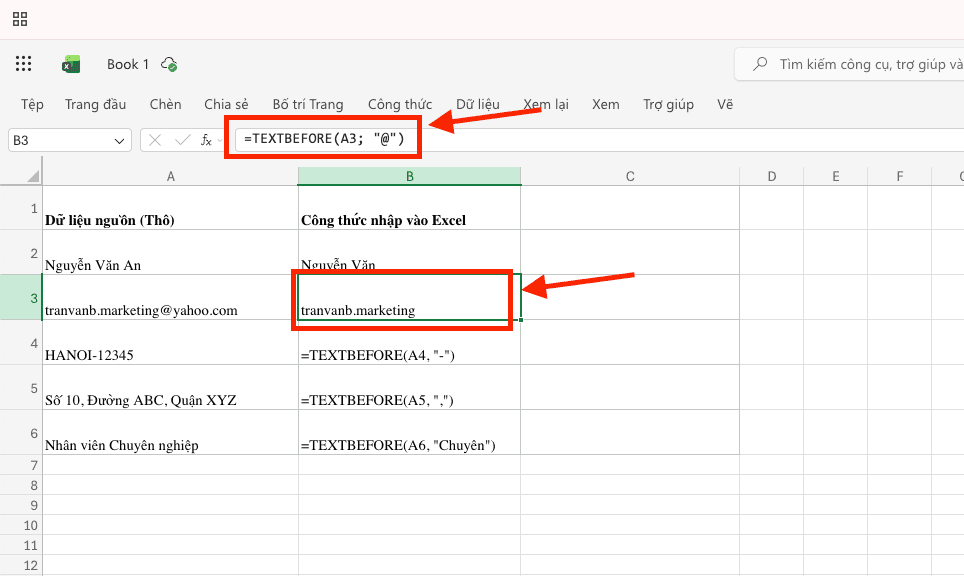The image size is (964, 576).
Task: Click cell 'tranvanb.marketing@yahoo.com'
Action: pyautogui.click(x=170, y=298)
